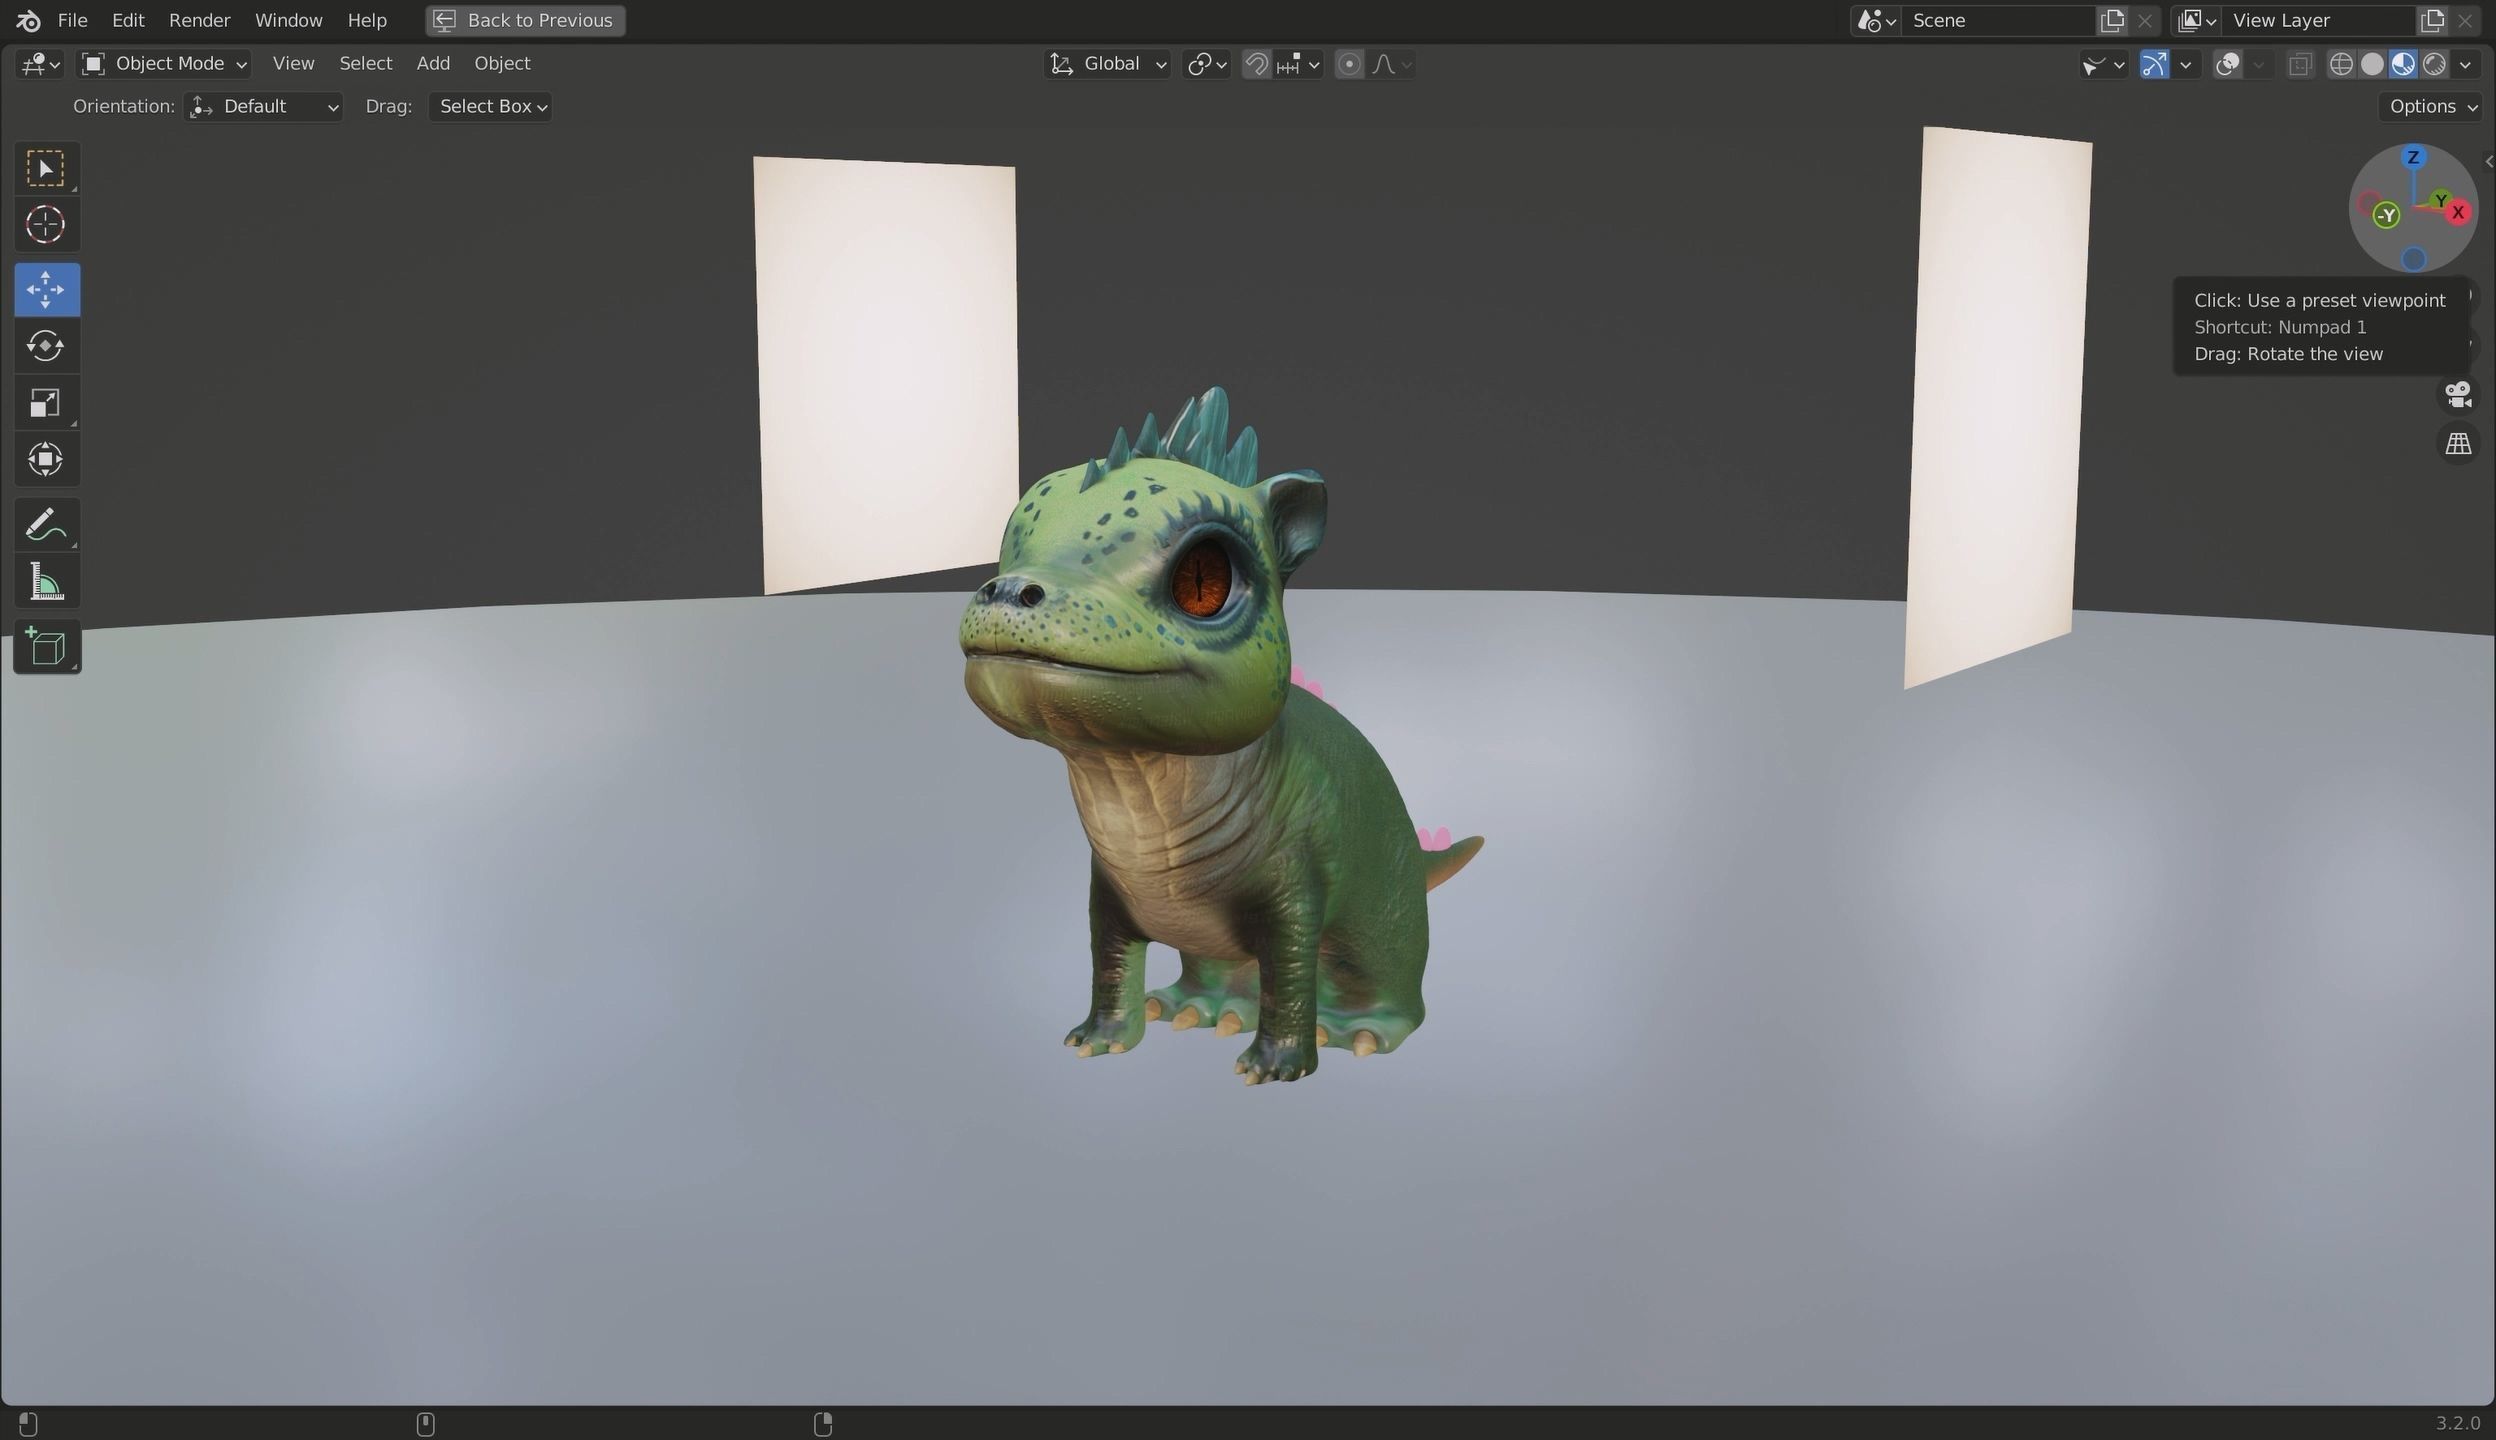
Task: Select the Move tool
Action: (46, 290)
